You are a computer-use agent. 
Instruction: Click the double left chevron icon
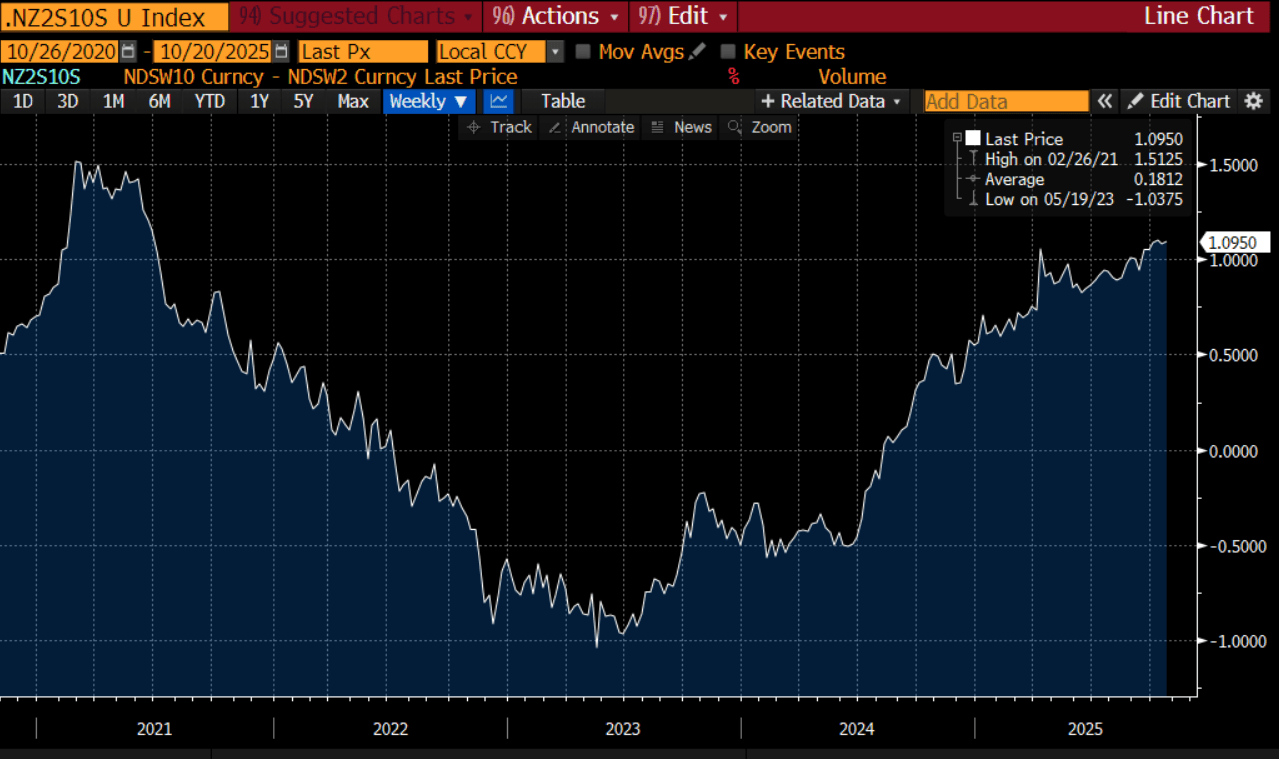click(1105, 101)
